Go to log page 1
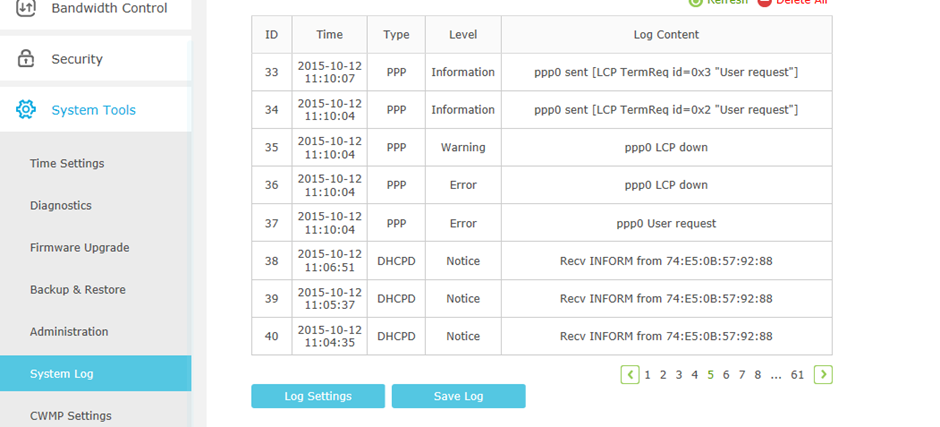 point(647,375)
